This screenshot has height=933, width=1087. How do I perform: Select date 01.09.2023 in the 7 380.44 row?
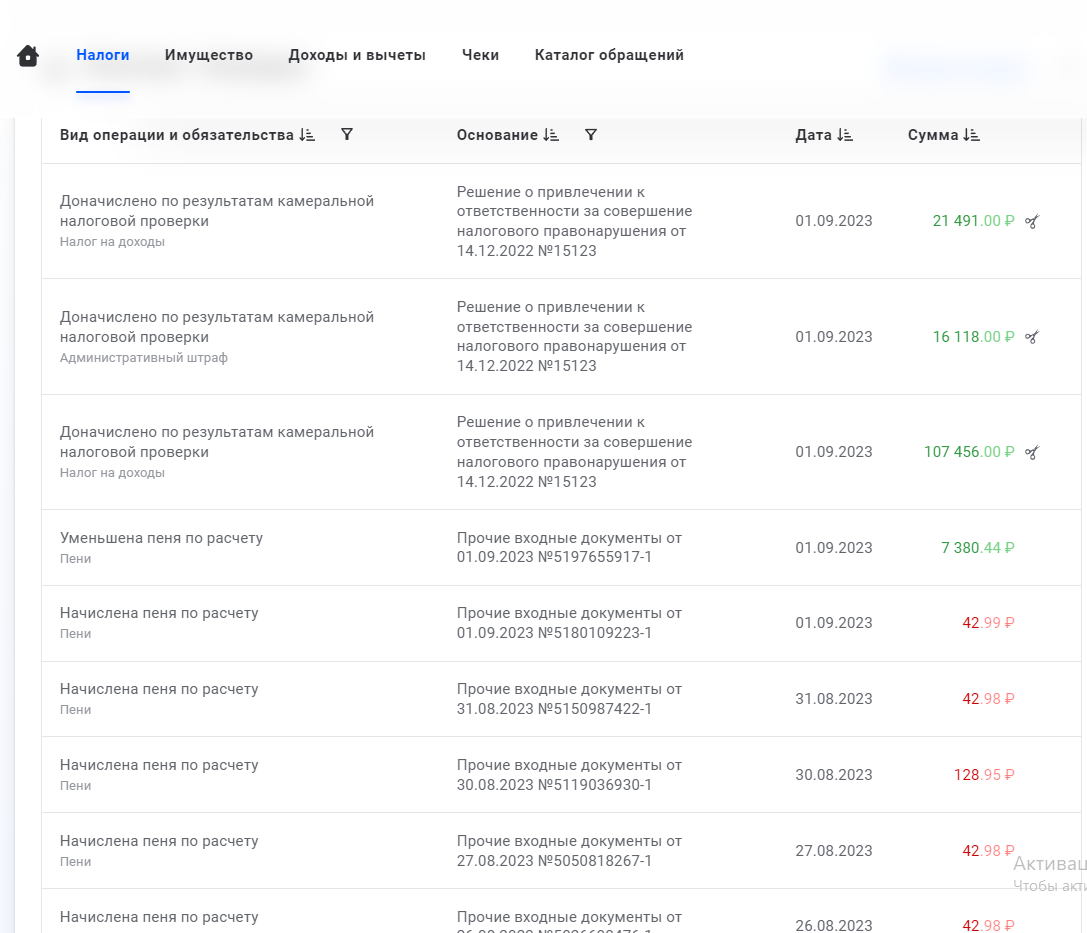click(x=834, y=548)
